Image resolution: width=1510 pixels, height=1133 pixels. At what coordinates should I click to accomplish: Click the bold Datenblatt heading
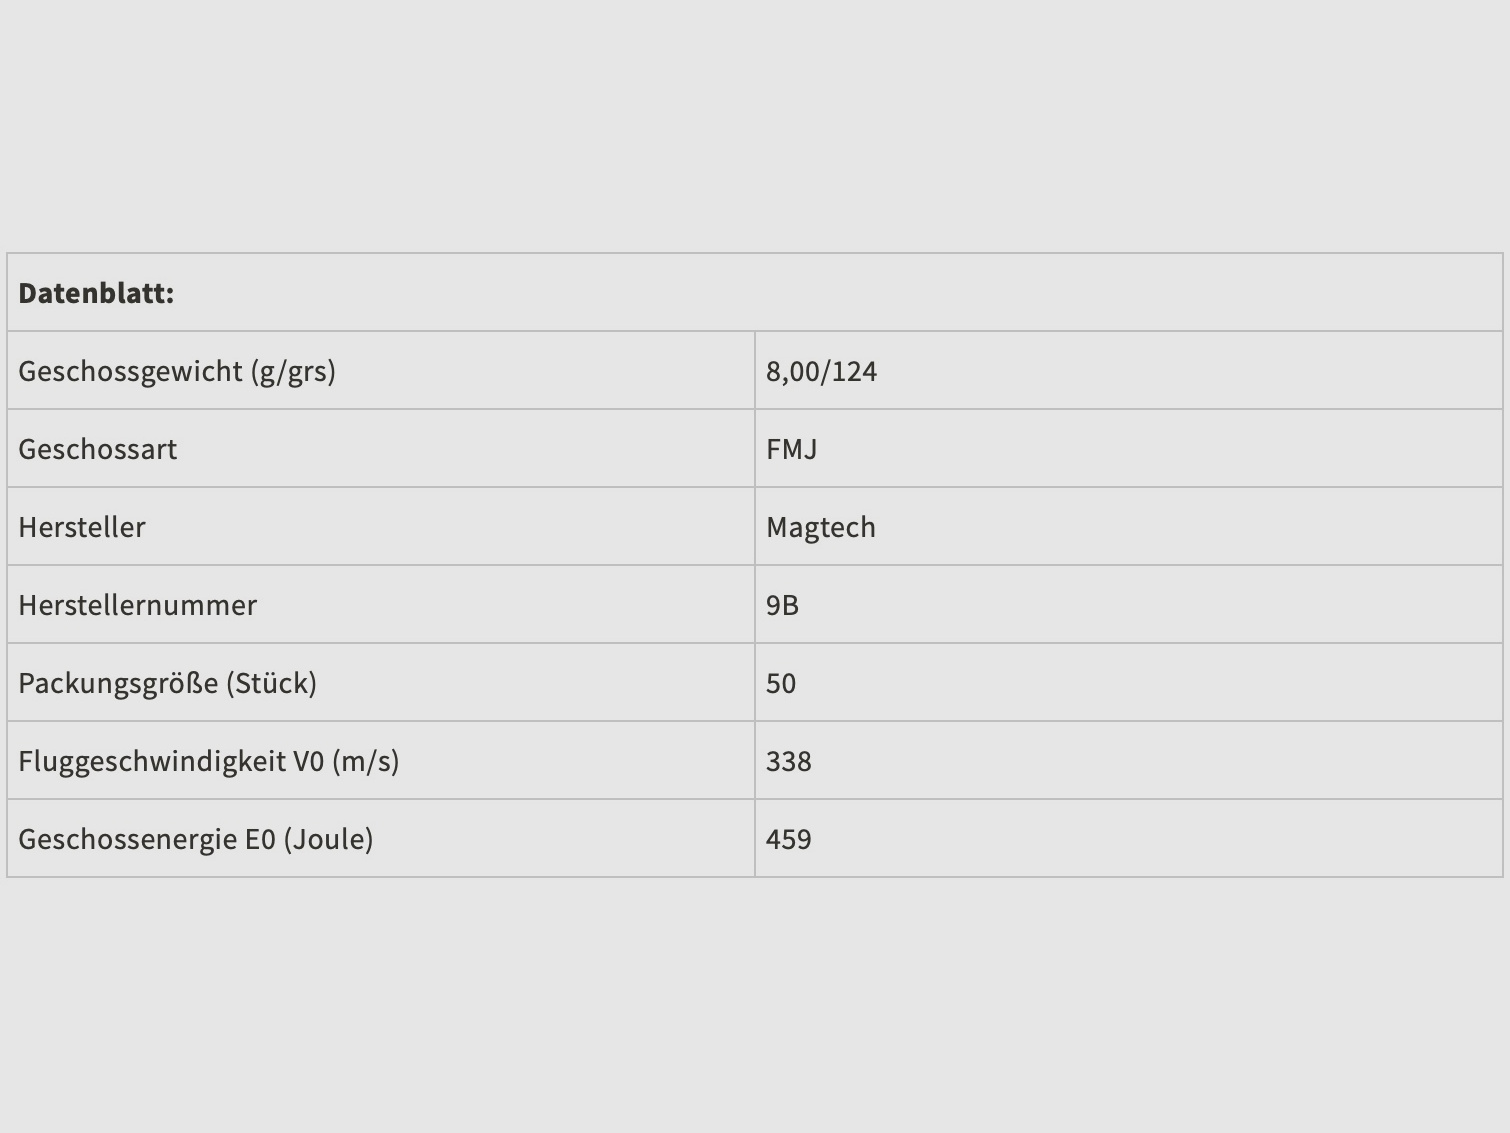[96, 293]
